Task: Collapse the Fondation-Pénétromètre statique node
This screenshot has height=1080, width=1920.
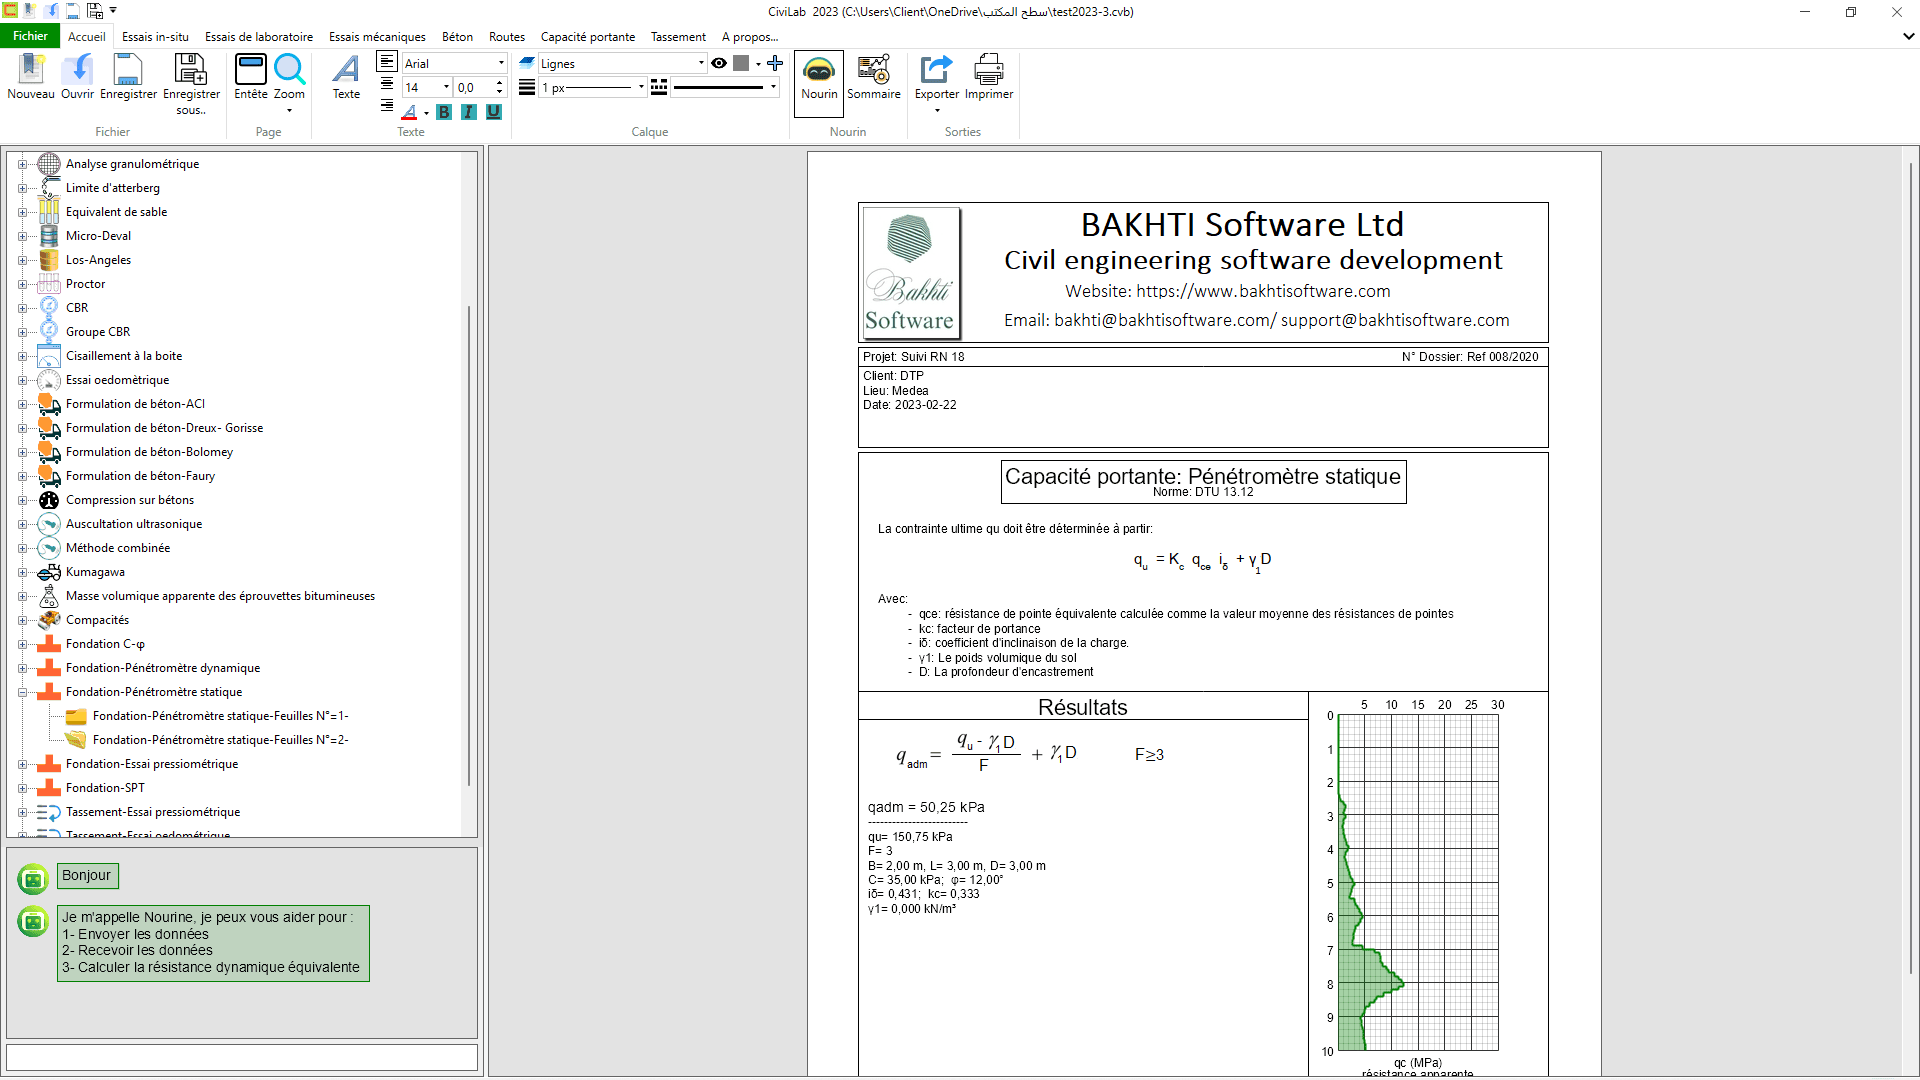Action: pyautogui.click(x=22, y=692)
